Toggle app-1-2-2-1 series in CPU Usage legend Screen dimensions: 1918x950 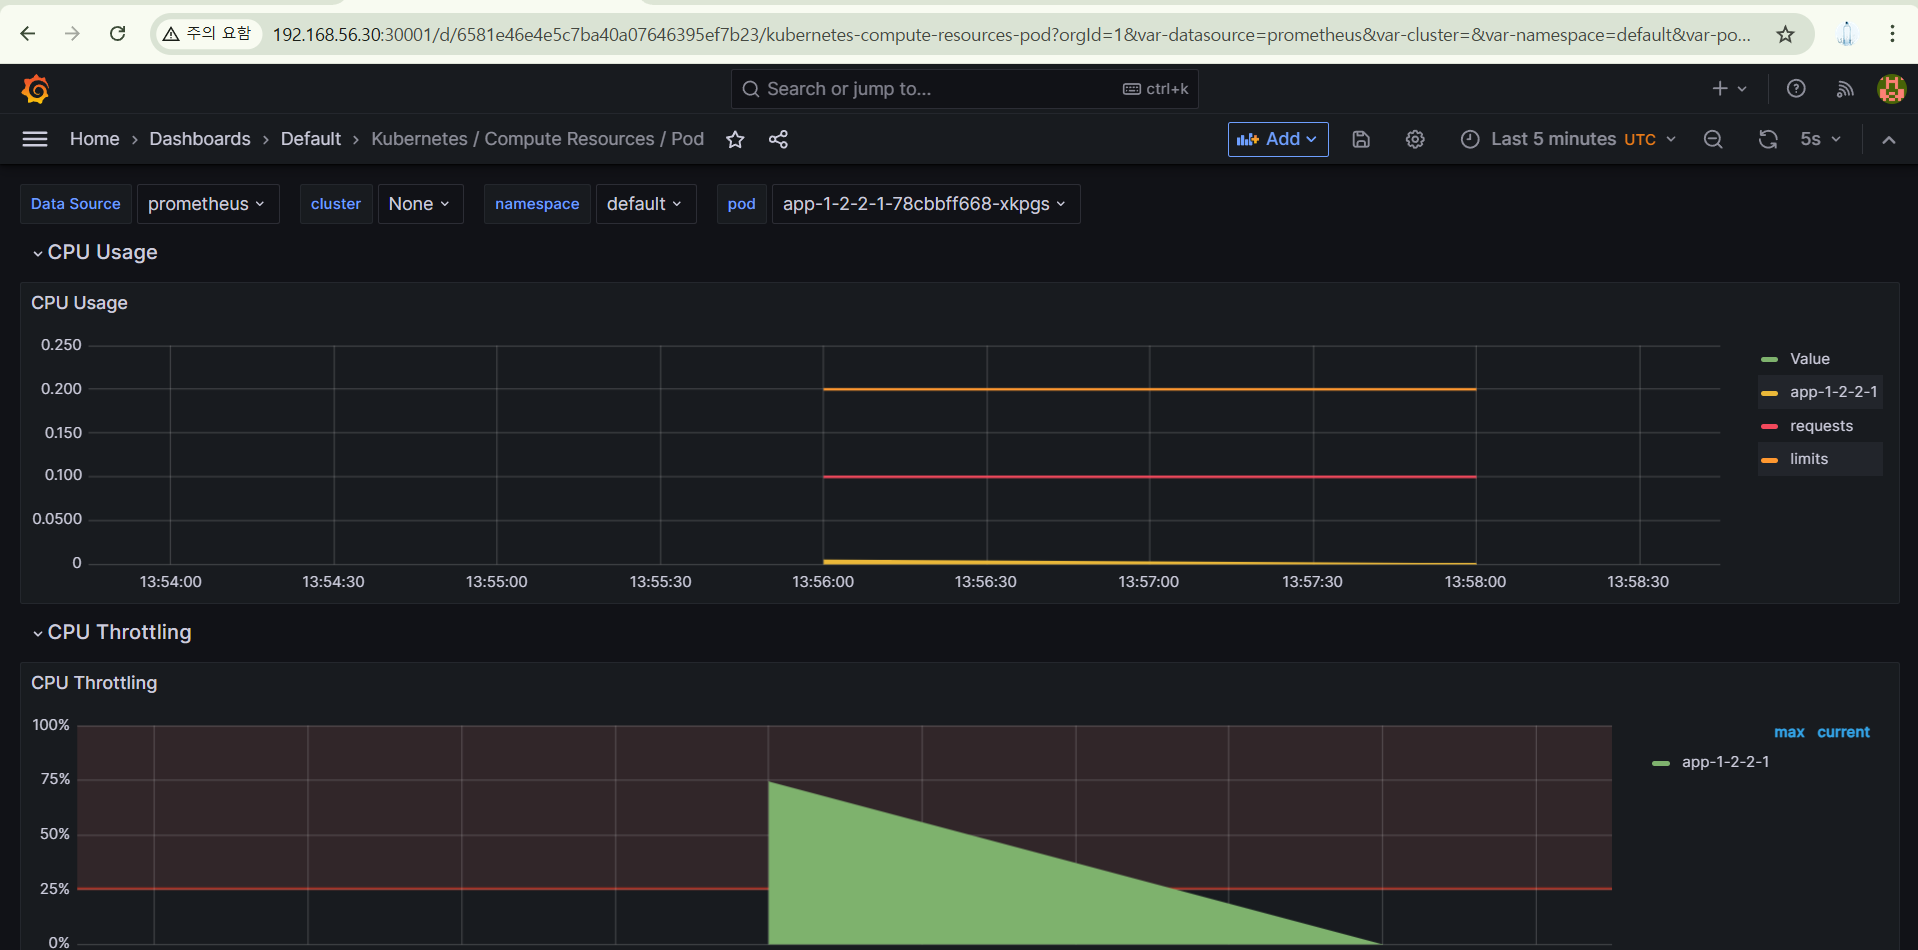(x=1833, y=392)
